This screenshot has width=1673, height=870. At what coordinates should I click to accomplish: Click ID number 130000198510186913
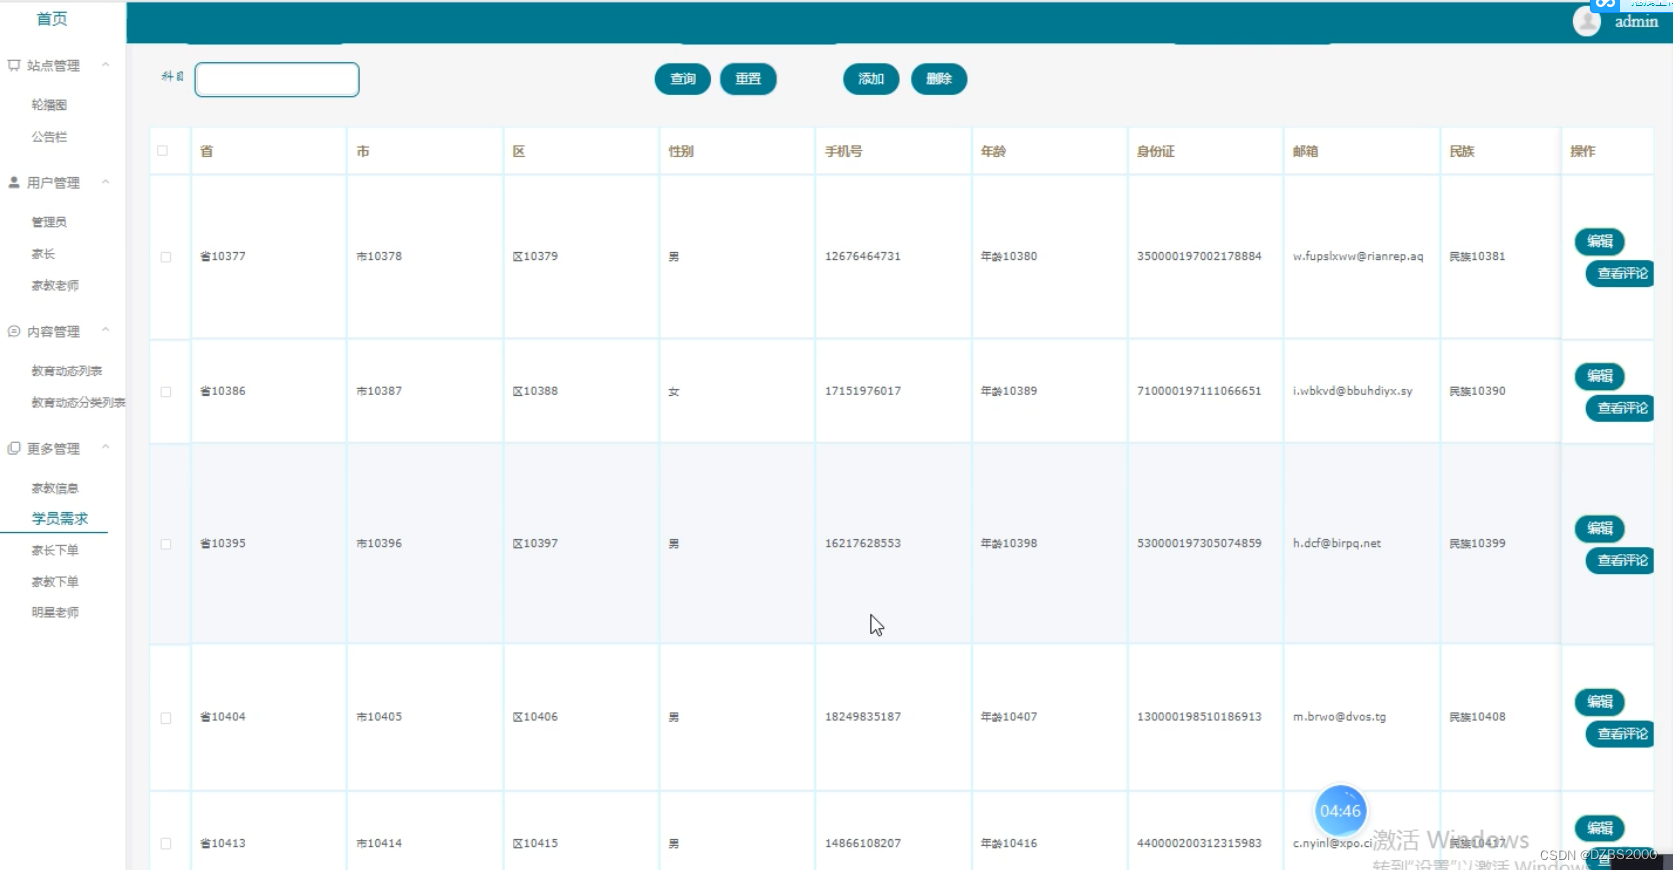tap(1199, 718)
